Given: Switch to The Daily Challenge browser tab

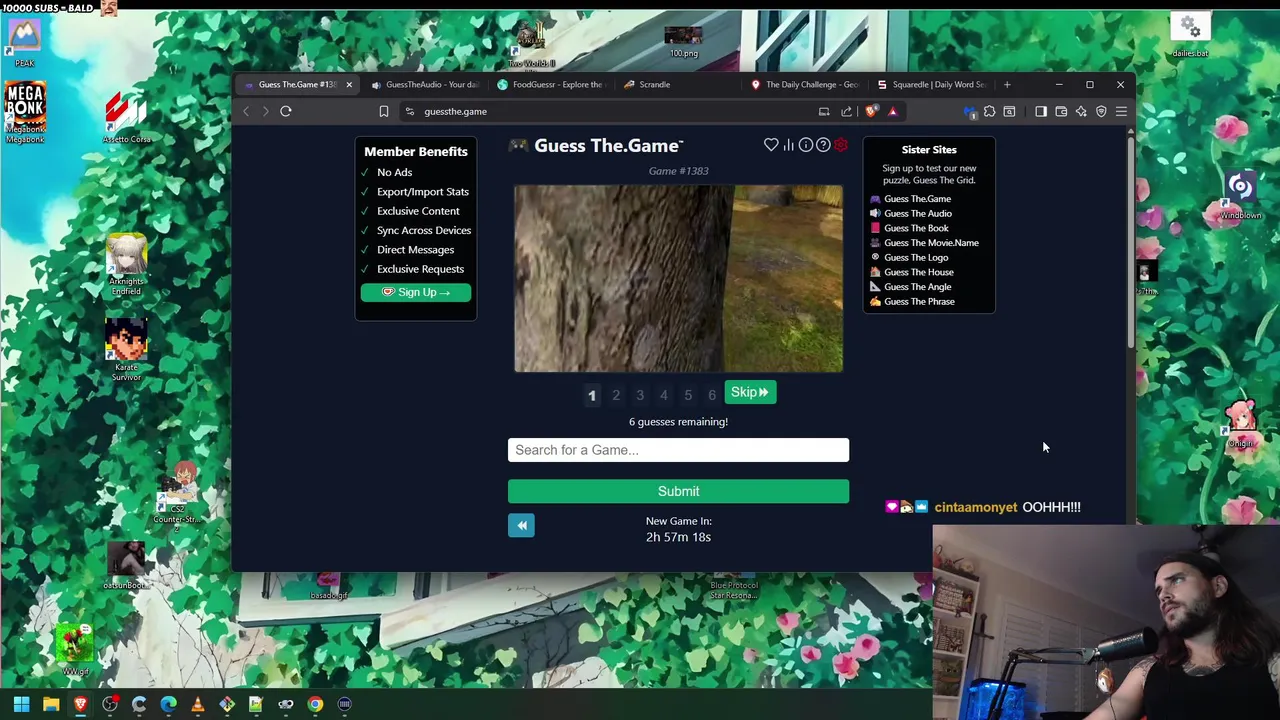Looking at the screenshot, I should tap(805, 84).
